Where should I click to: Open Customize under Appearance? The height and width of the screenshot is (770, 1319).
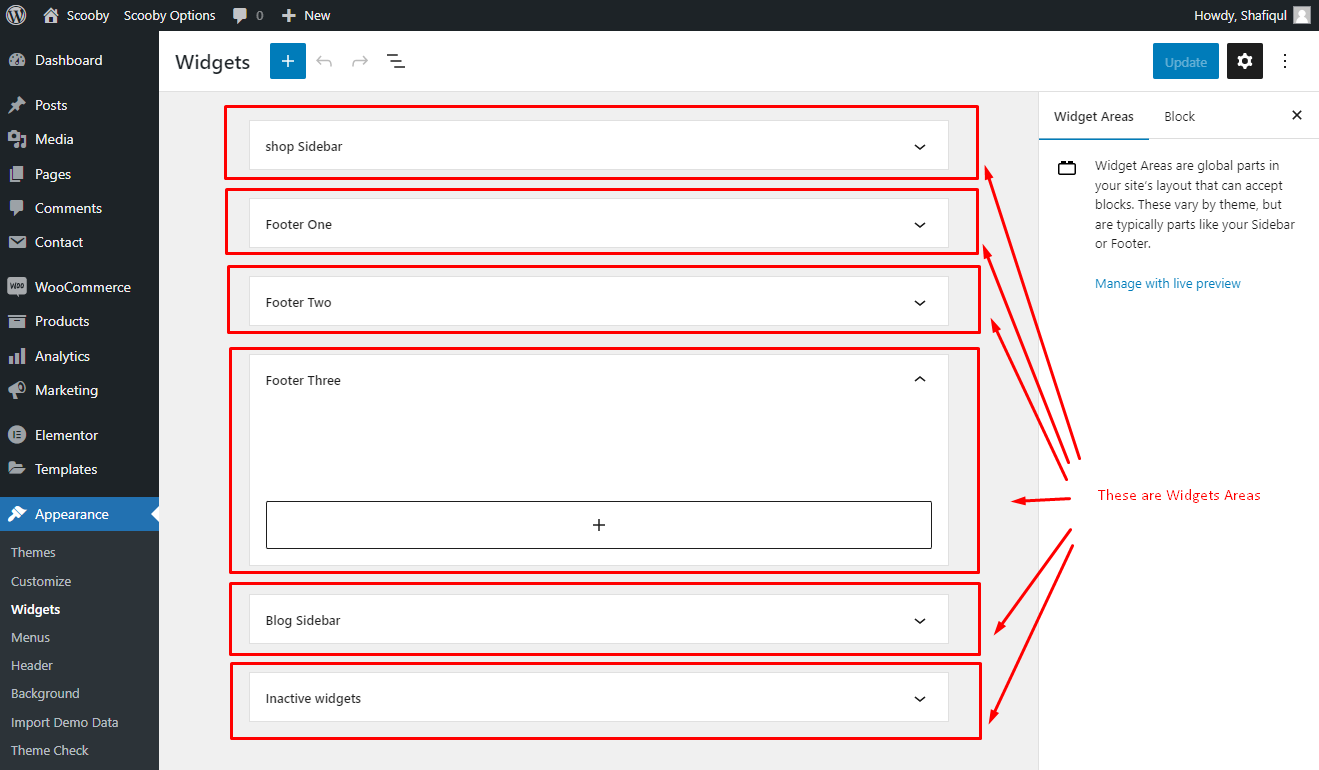click(x=41, y=581)
